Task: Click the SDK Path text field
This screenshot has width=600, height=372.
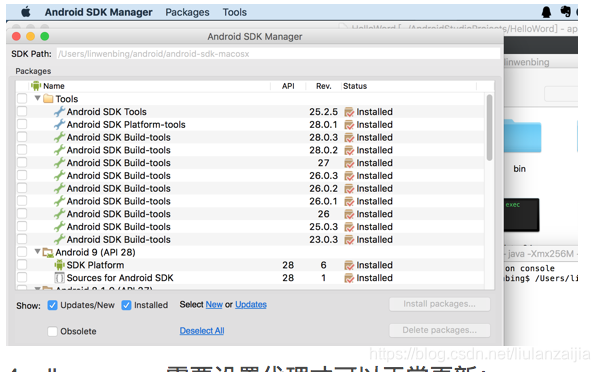Action: pos(278,54)
